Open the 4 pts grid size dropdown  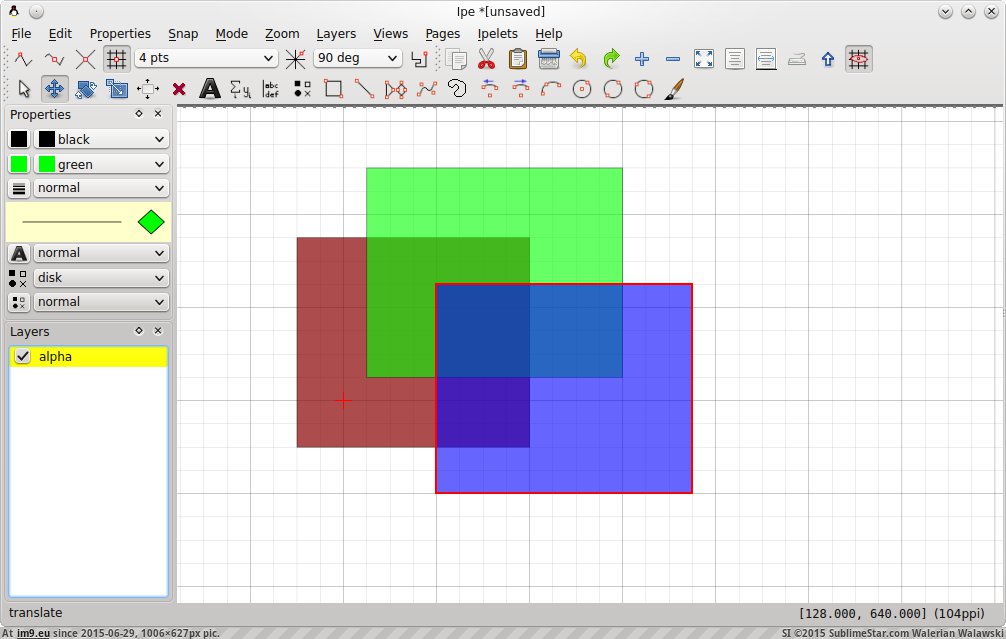click(206, 59)
